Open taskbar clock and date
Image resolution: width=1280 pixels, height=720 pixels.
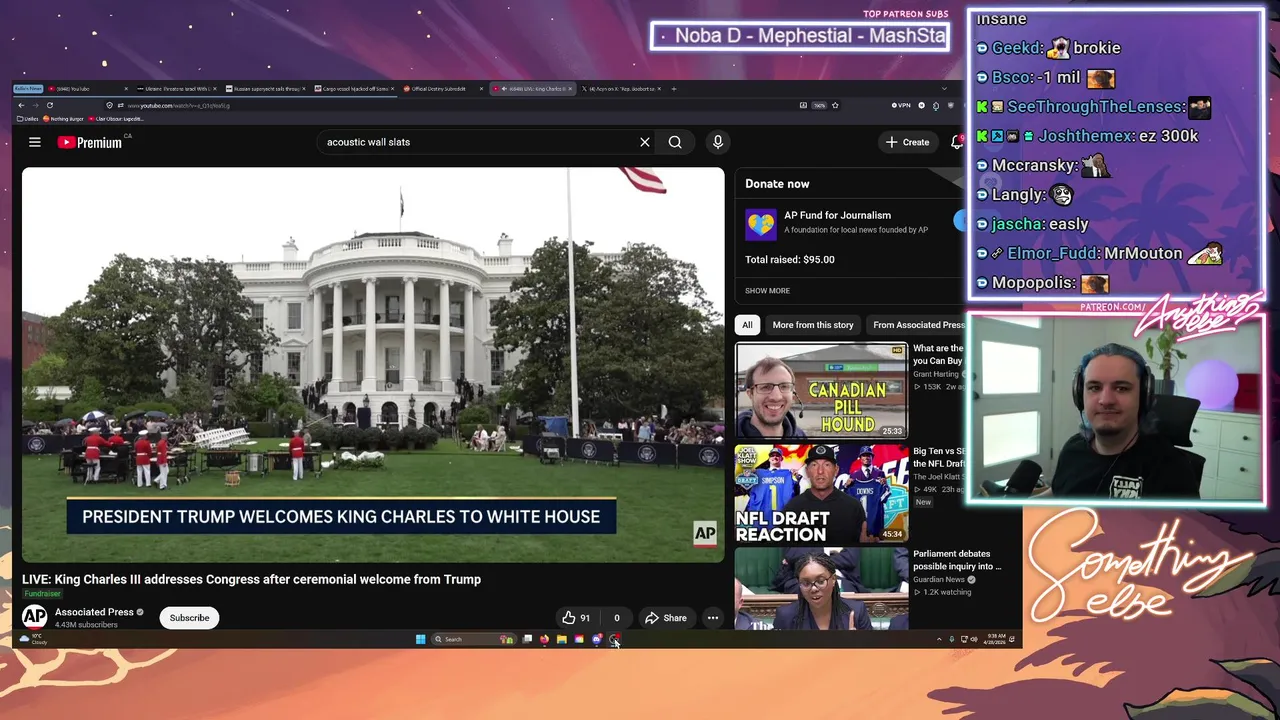(995, 639)
